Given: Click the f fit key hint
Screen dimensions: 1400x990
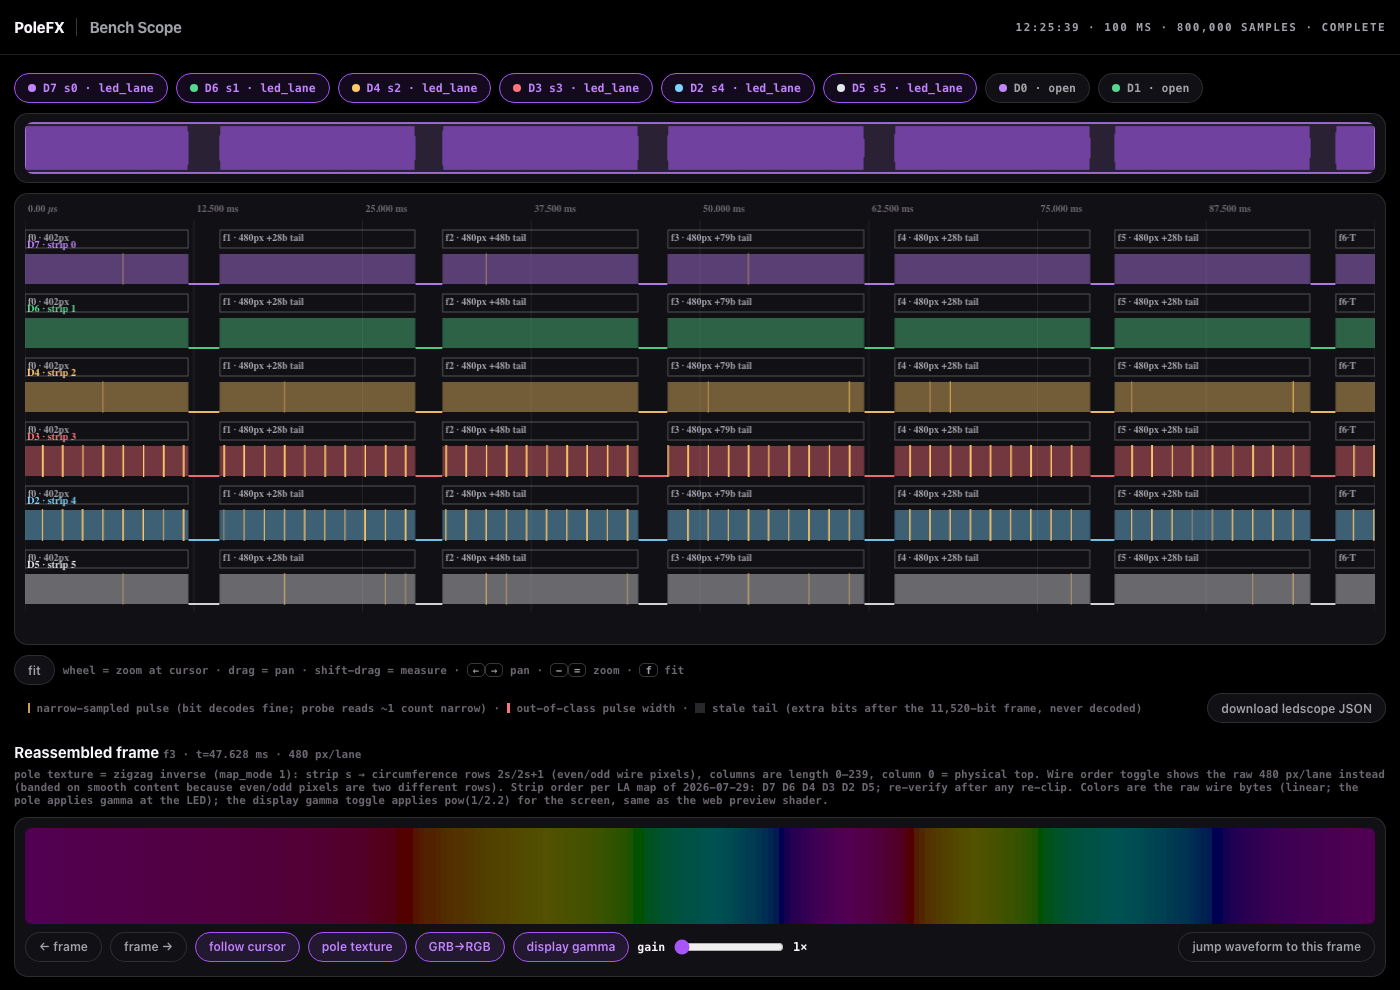Looking at the screenshot, I should (x=649, y=670).
